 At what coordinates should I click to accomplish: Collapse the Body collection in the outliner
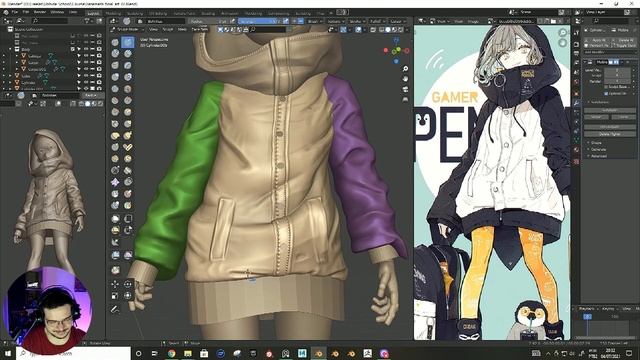coord(11,49)
